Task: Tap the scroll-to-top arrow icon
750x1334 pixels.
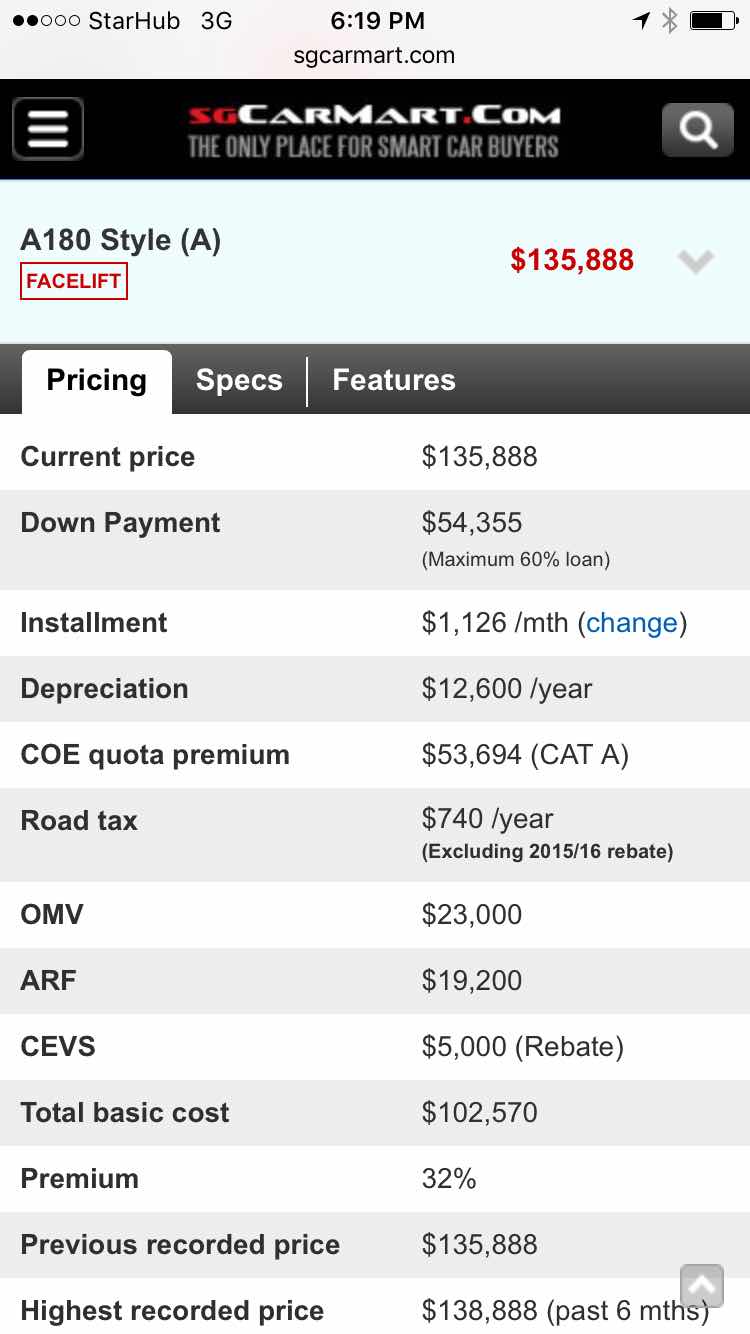Action: [701, 1285]
